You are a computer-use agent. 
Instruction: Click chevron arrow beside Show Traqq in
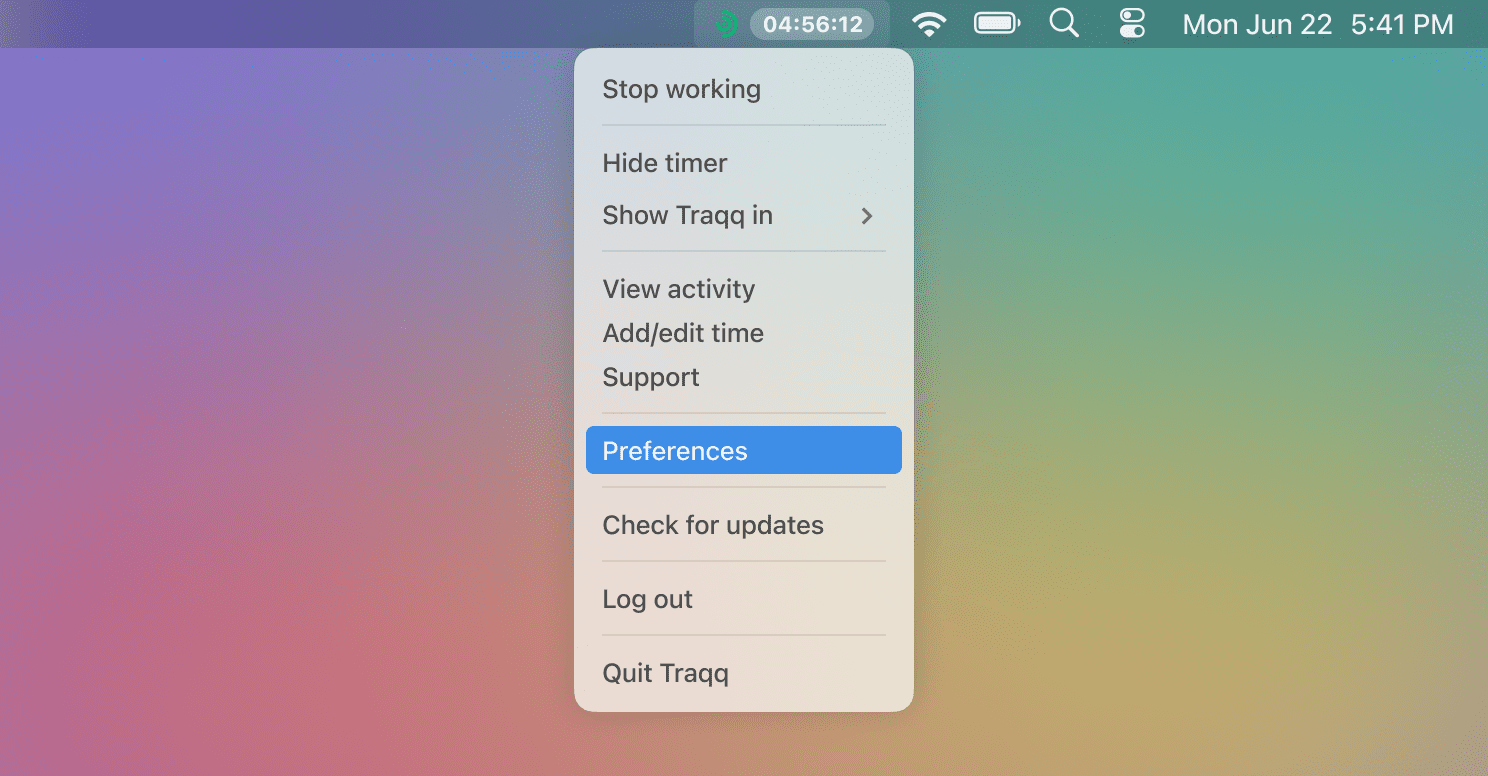coord(867,216)
